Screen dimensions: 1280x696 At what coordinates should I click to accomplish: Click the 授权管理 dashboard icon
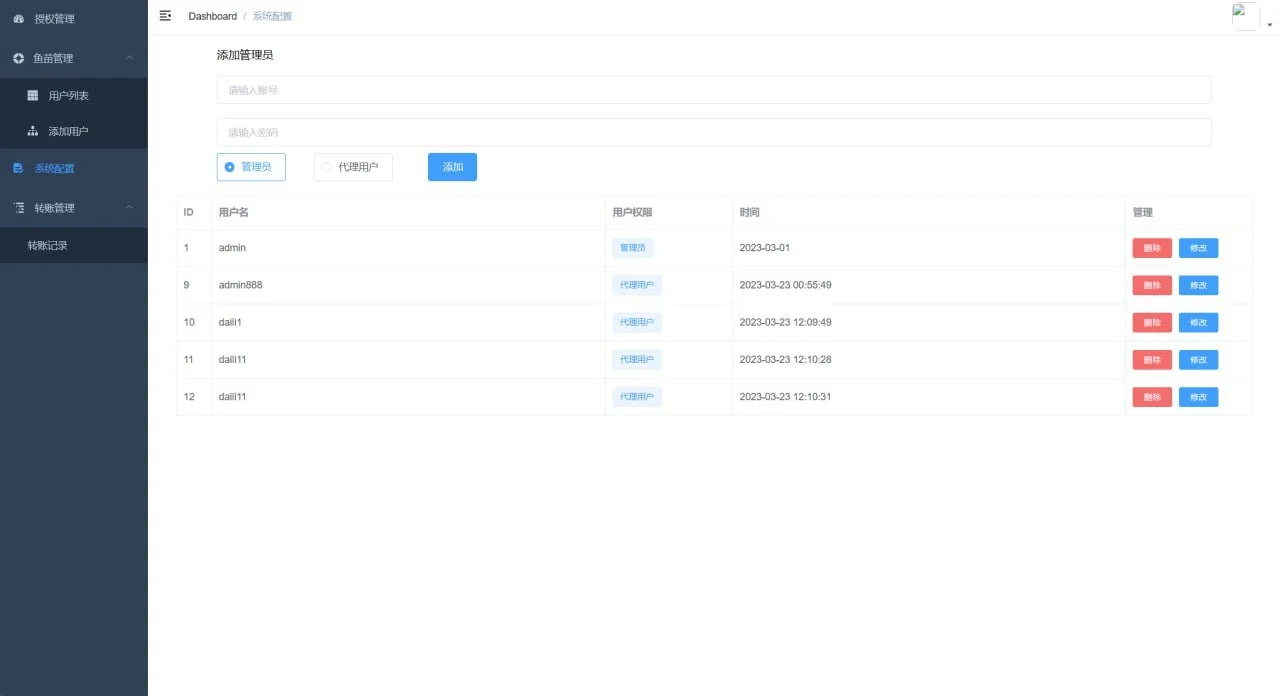point(18,19)
